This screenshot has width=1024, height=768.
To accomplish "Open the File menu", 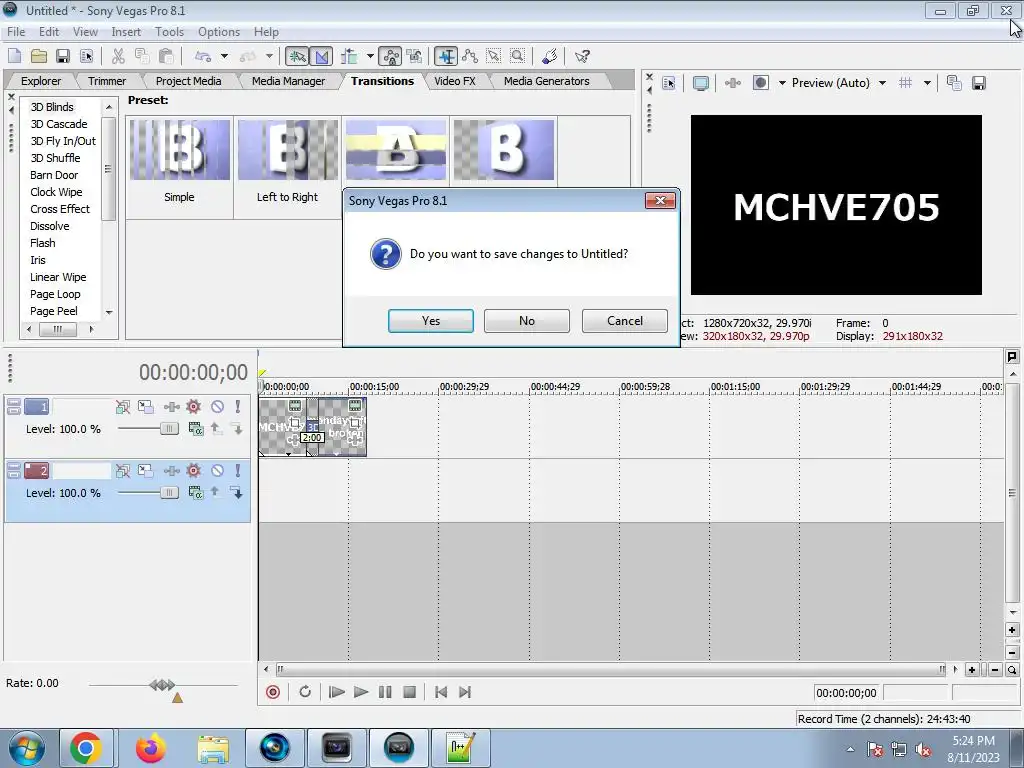I will [x=16, y=31].
